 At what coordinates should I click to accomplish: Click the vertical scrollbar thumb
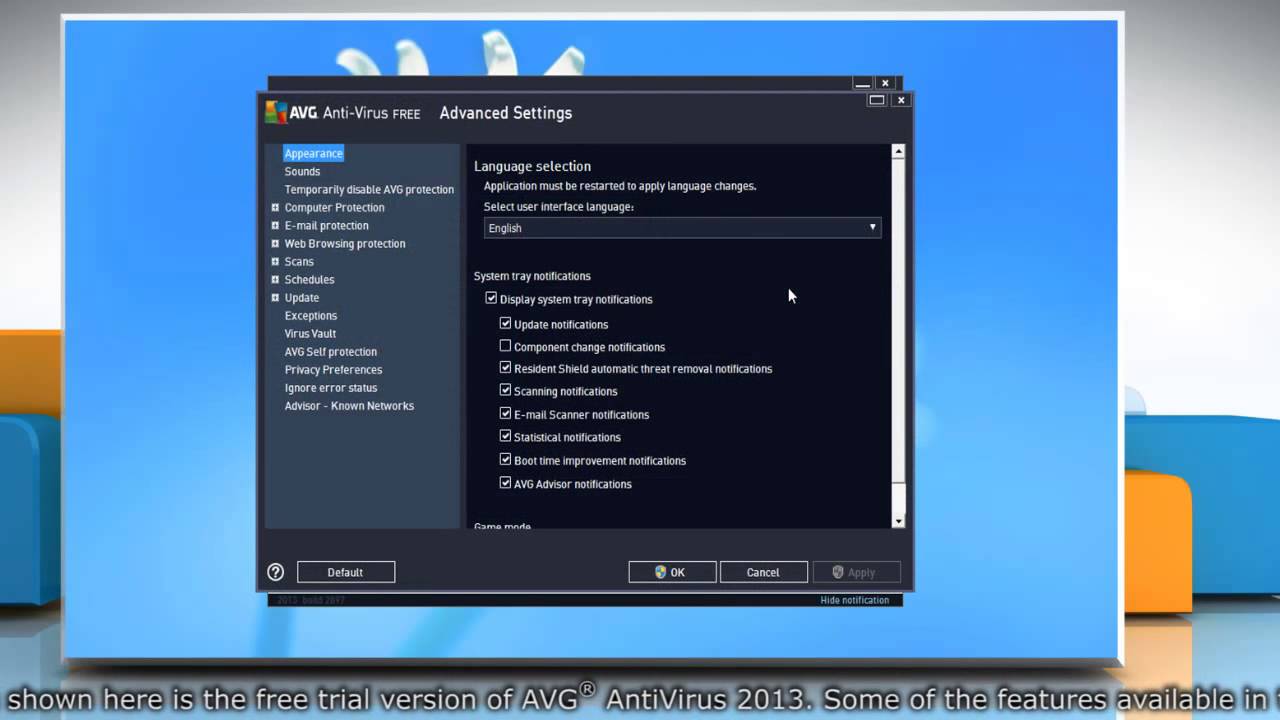point(898,322)
